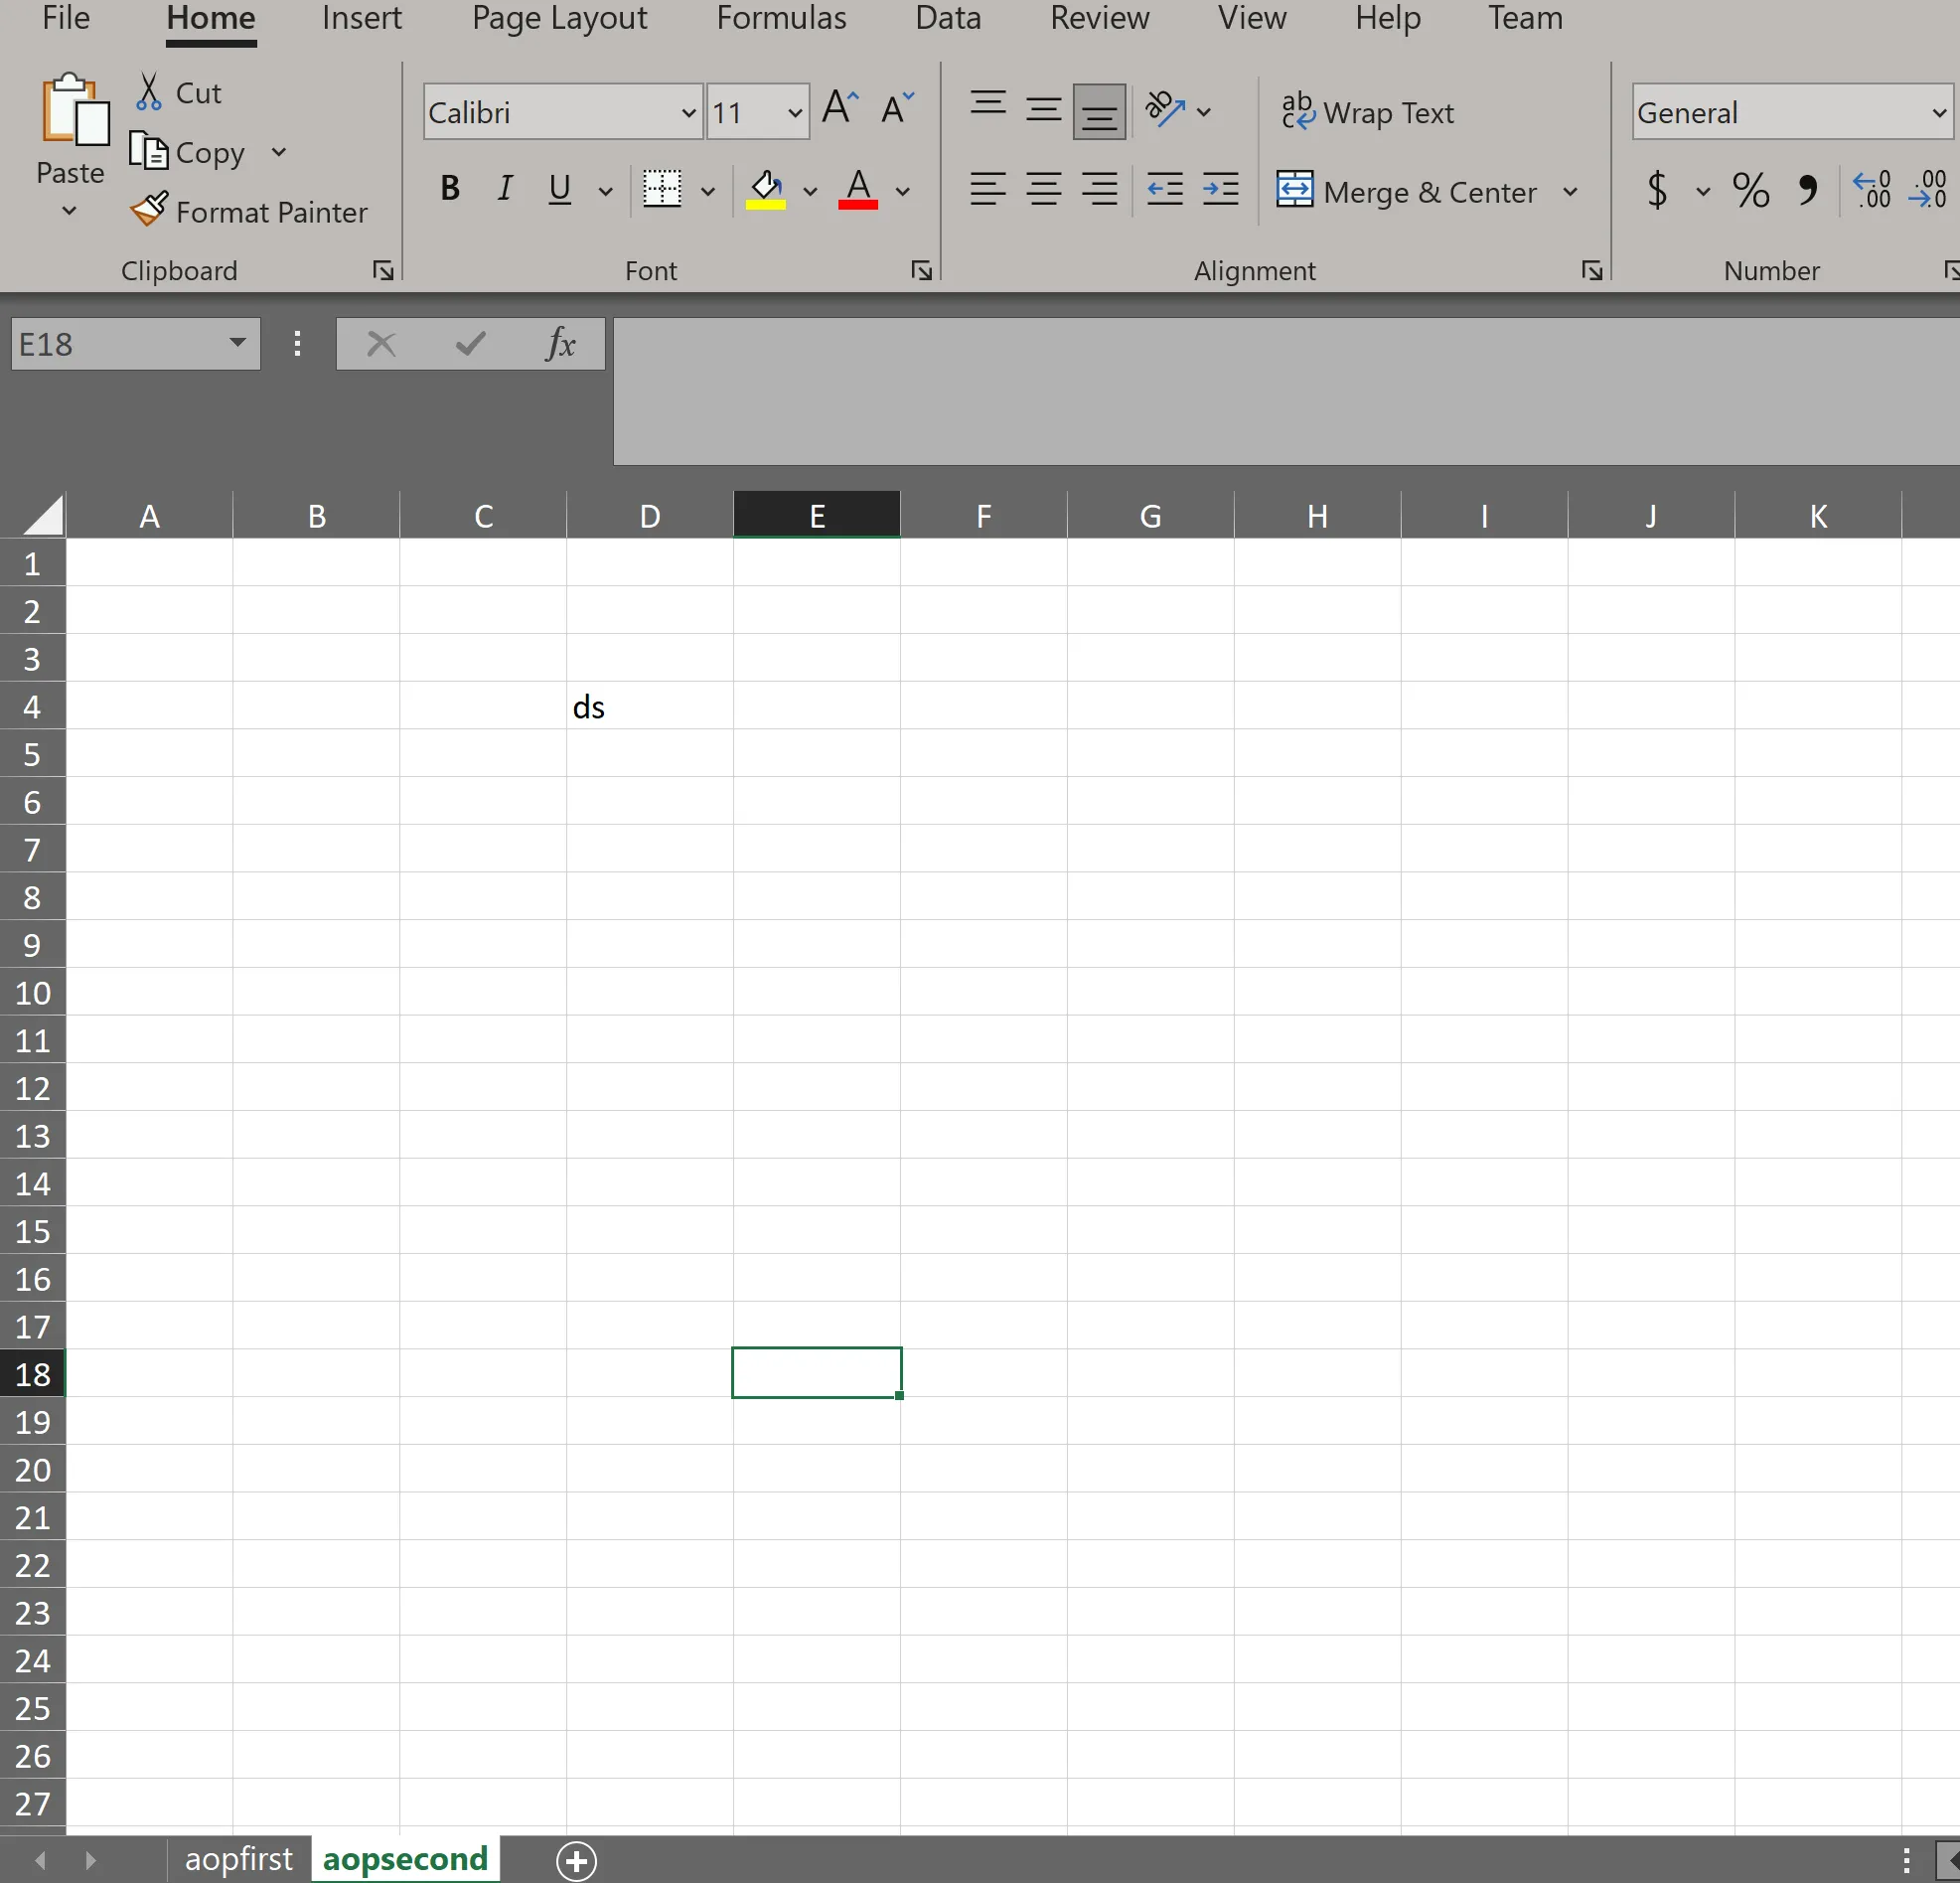Open the font size 11 dropdown
The width and height of the screenshot is (1960, 1883).
pos(795,112)
